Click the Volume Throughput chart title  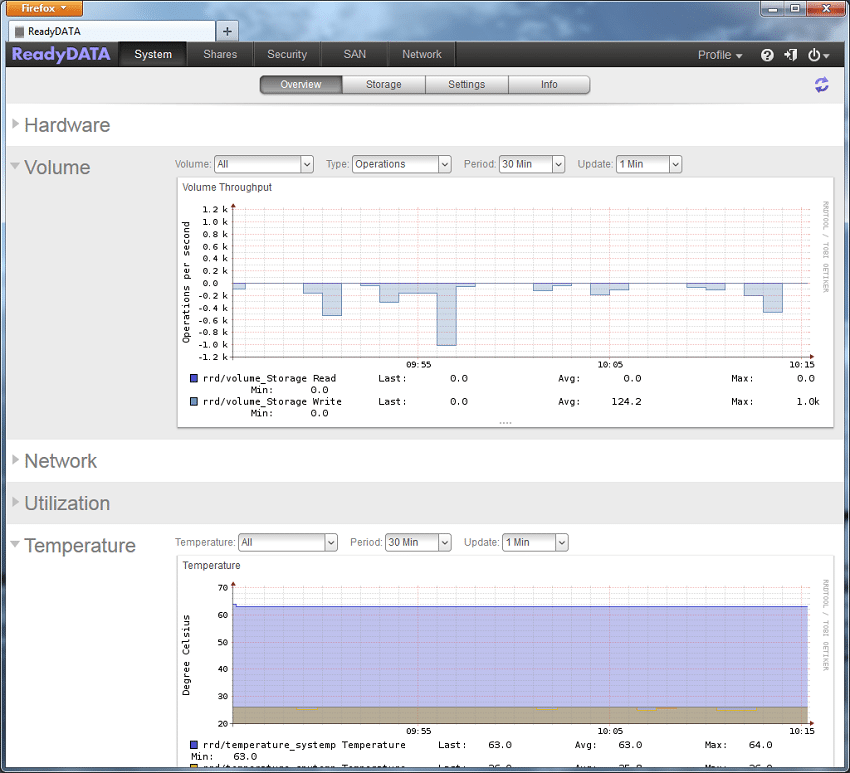coord(227,188)
